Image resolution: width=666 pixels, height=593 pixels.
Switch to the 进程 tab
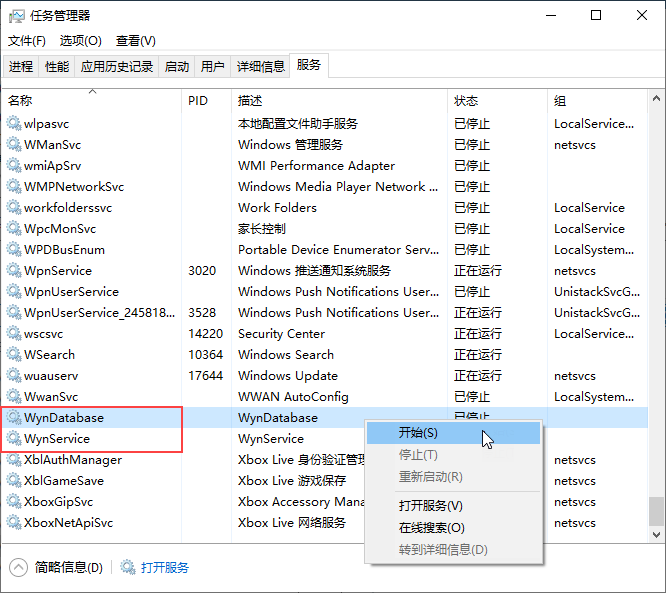click(21, 66)
